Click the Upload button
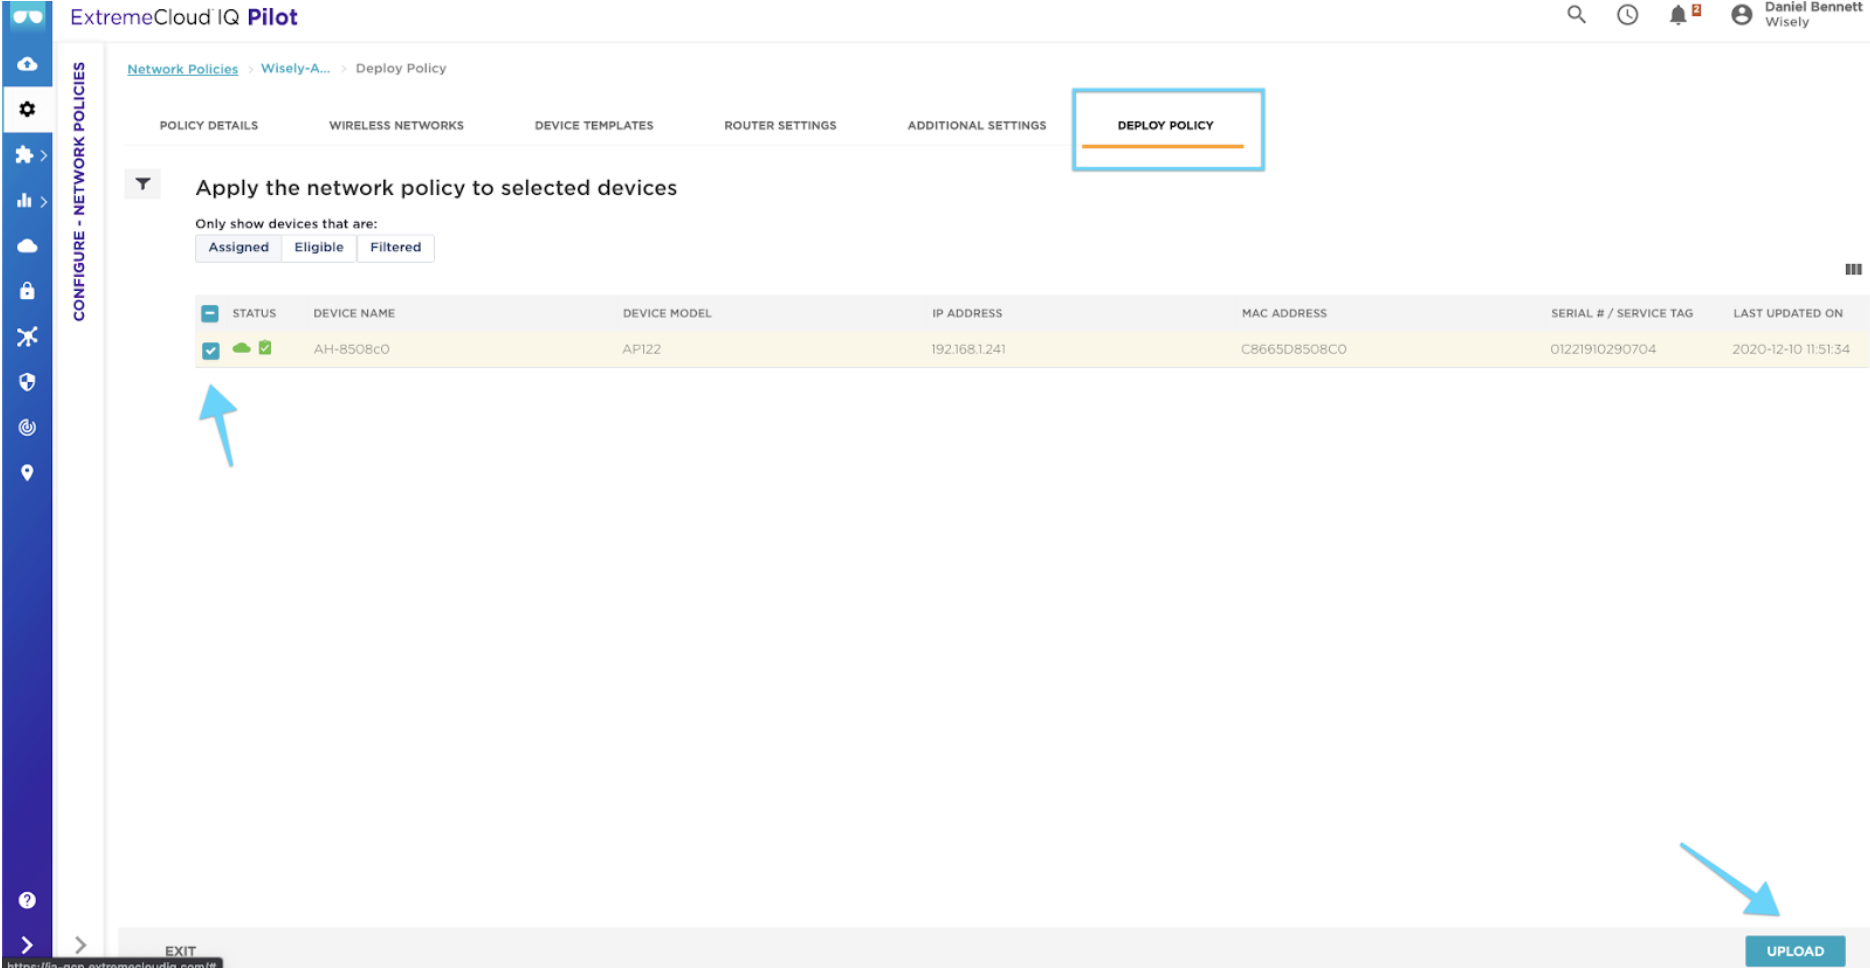The image size is (1870, 968). [1795, 951]
